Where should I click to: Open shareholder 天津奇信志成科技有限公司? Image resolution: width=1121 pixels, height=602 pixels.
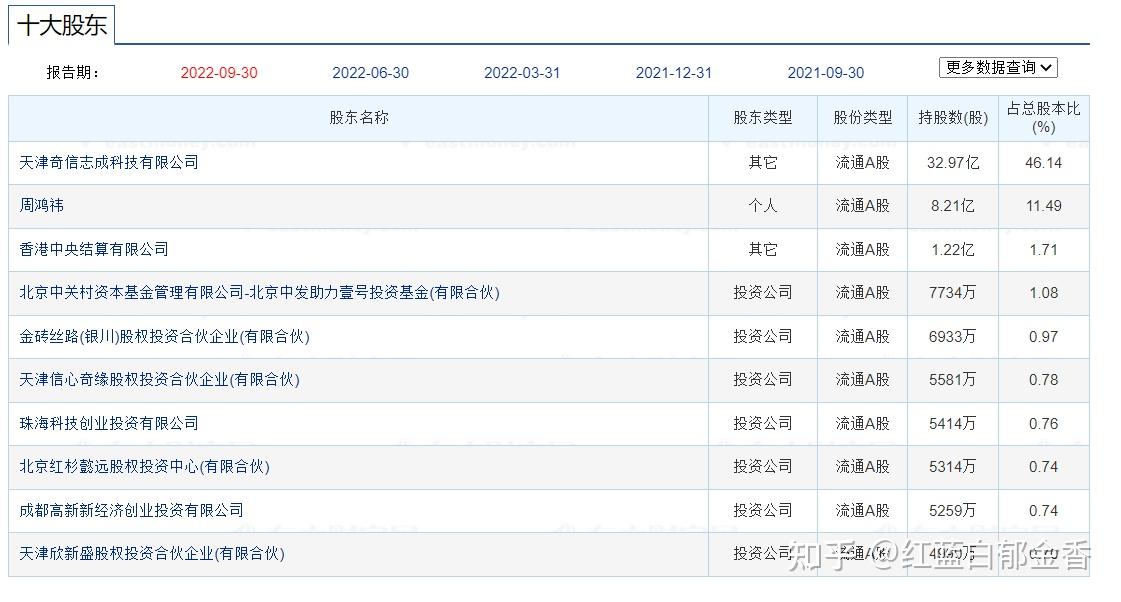[109, 162]
